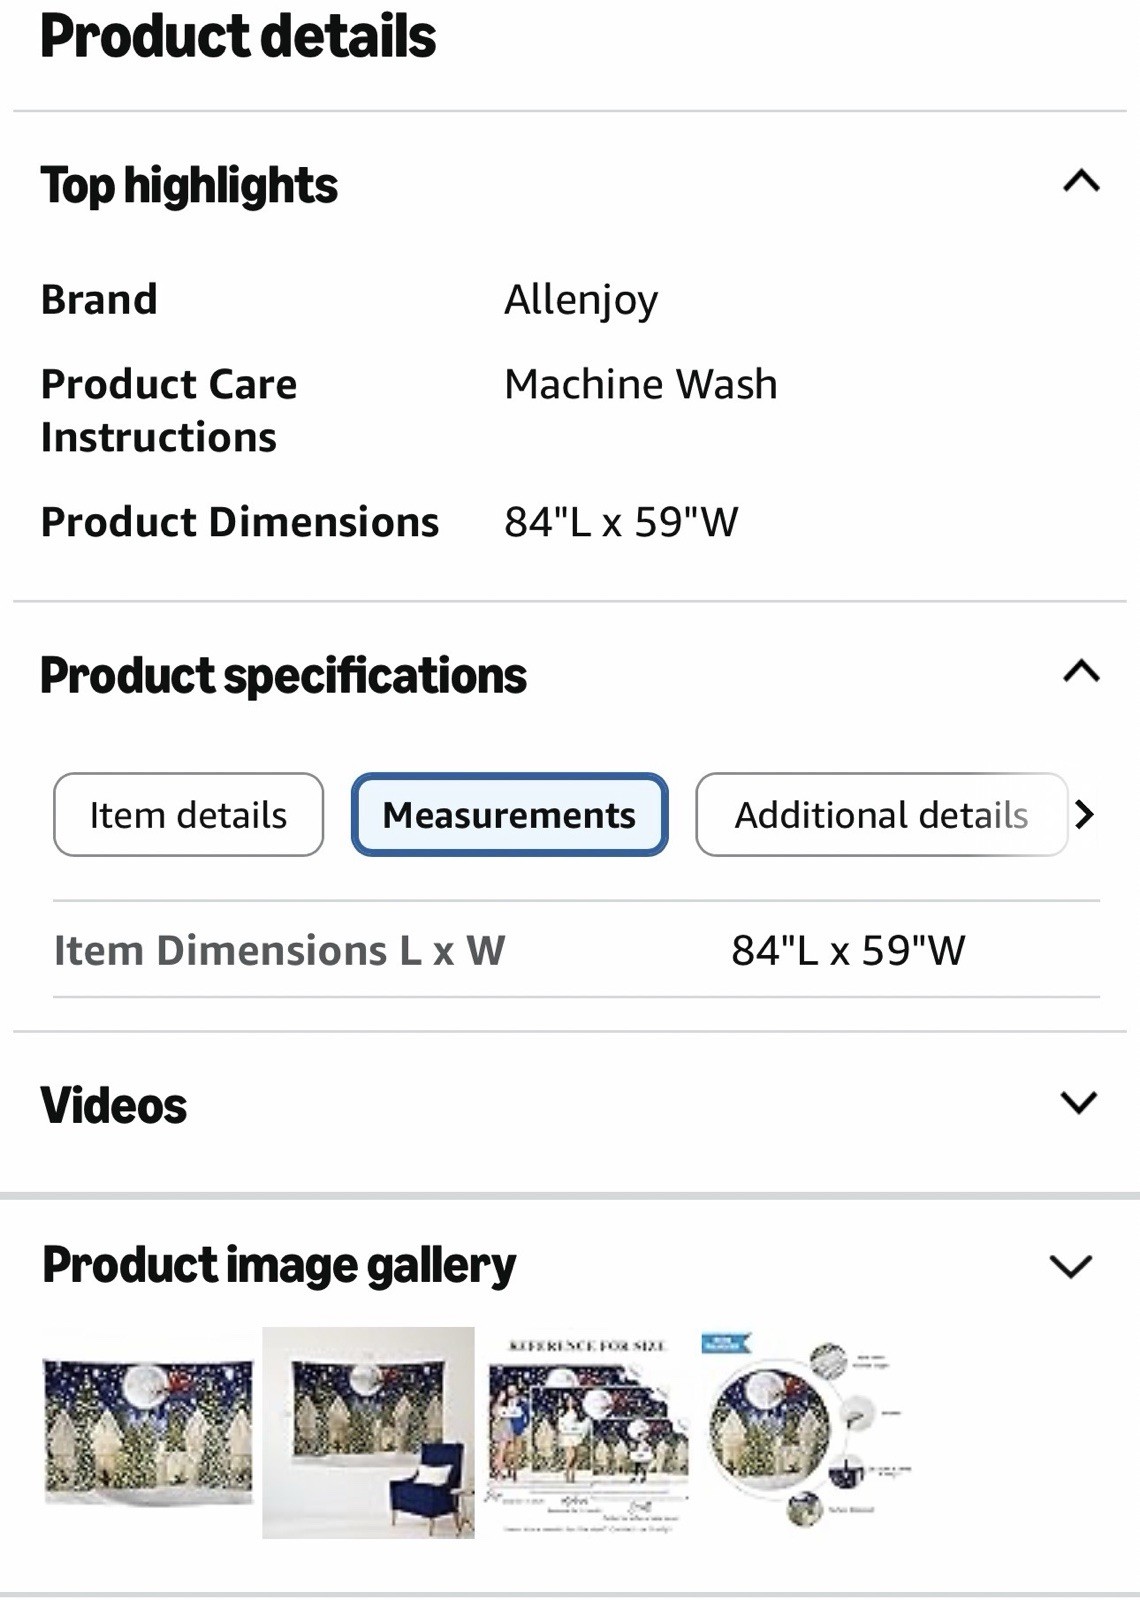The width and height of the screenshot is (1140, 1600).
Task: Open the Reference for Size thumbnail
Action: click(x=587, y=1434)
